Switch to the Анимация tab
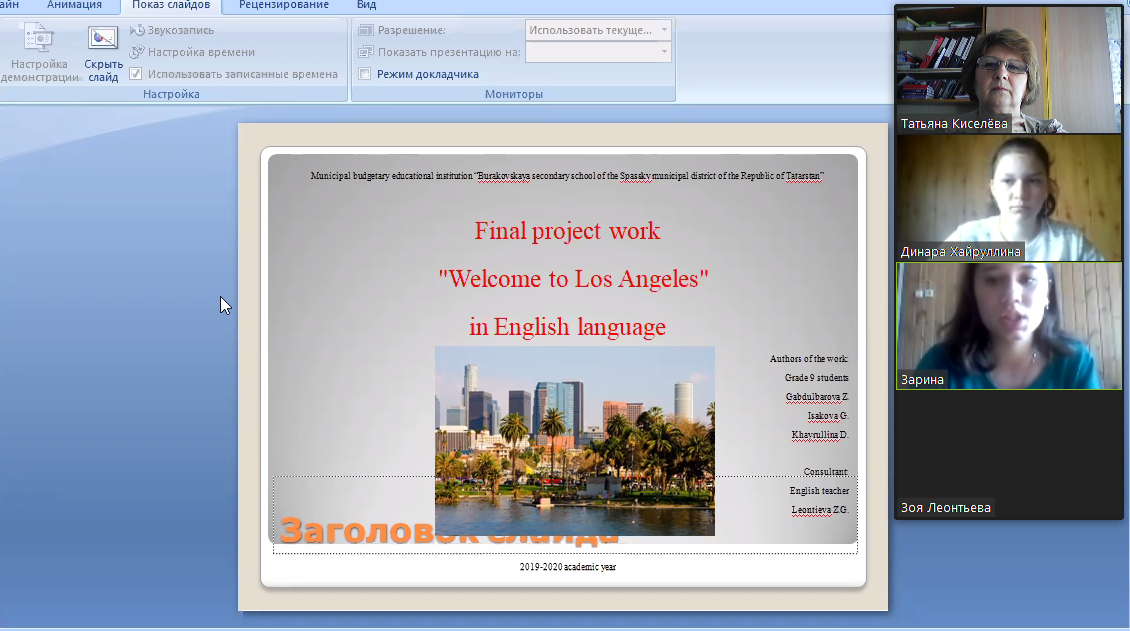Screen dimensions: 1130x631 pyautogui.click(x=74, y=5)
